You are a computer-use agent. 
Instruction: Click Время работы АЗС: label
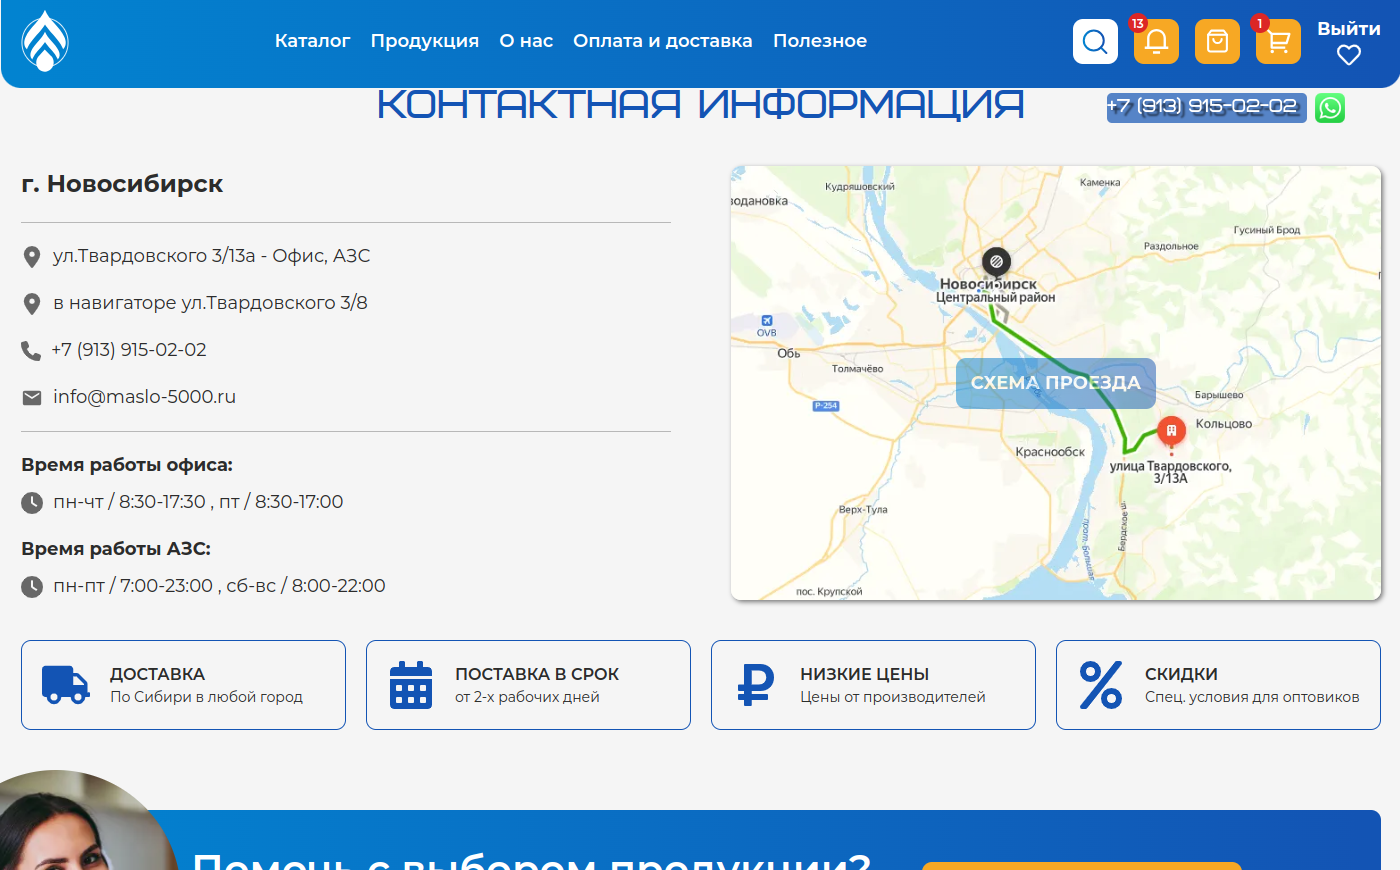[x=116, y=549]
